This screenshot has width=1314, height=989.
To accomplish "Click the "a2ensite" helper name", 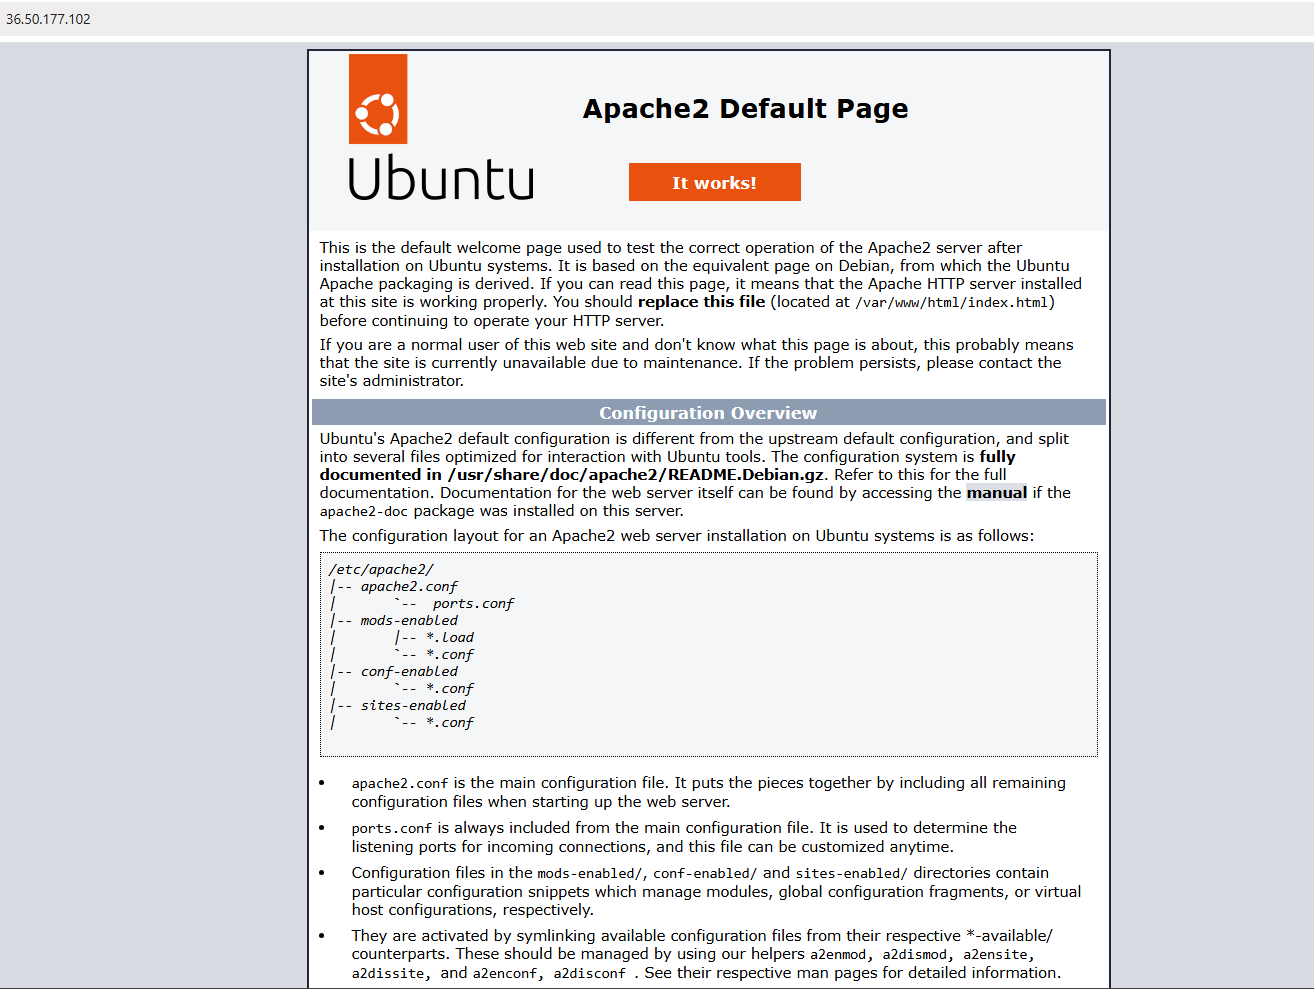I will pos(996,955).
